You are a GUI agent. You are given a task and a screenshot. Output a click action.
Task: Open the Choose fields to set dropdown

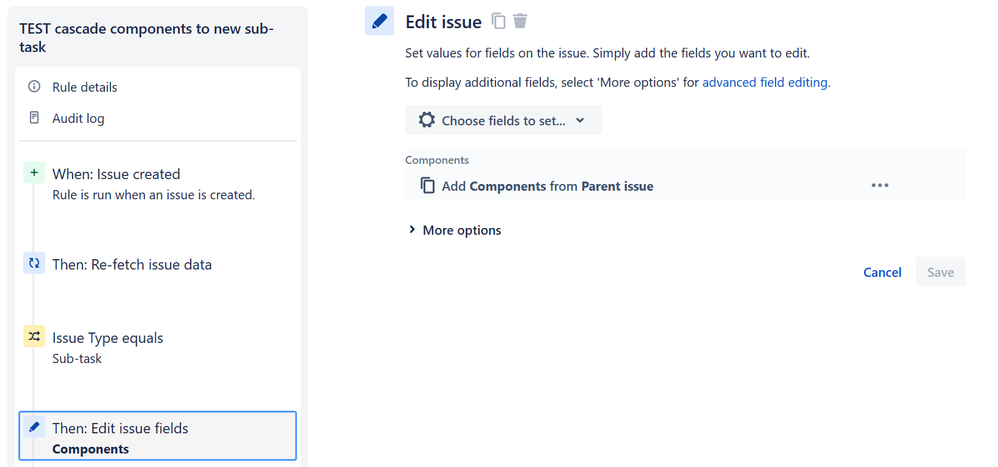[x=503, y=120]
